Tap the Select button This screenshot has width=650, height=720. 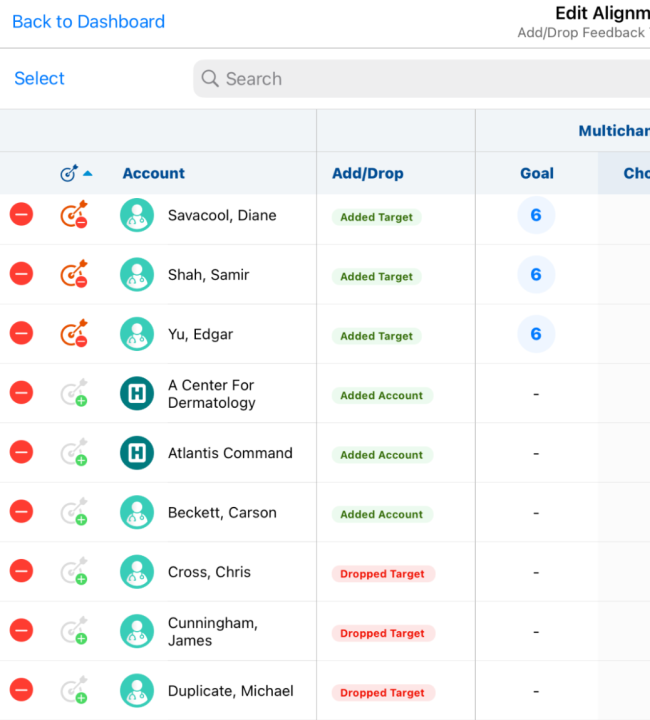(39, 79)
